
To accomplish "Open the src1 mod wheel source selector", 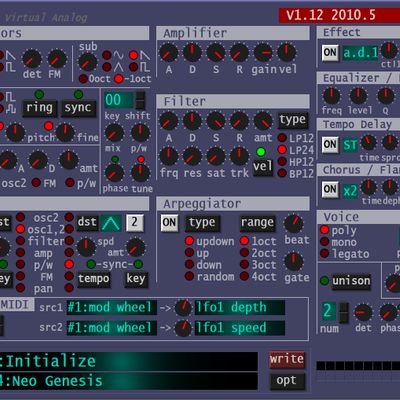I will coord(112,307).
